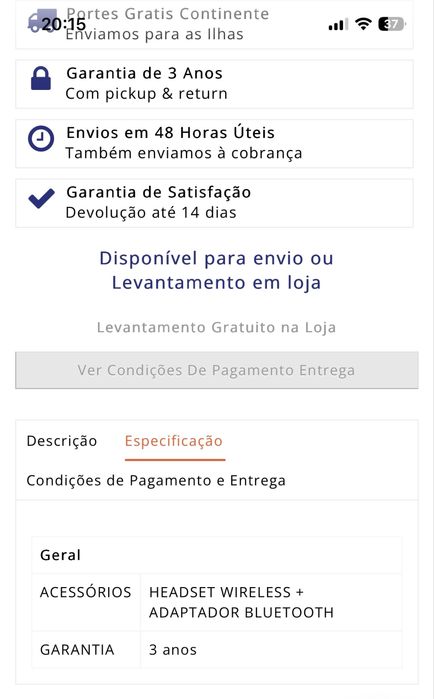Tap the padlock warranty icon
This screenshot has height=699, width=434.
41,78
